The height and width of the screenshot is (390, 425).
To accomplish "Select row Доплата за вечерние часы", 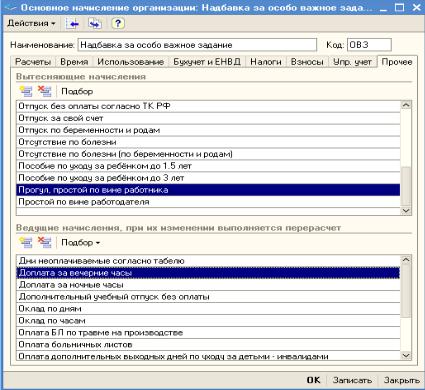I will [208, 273].
